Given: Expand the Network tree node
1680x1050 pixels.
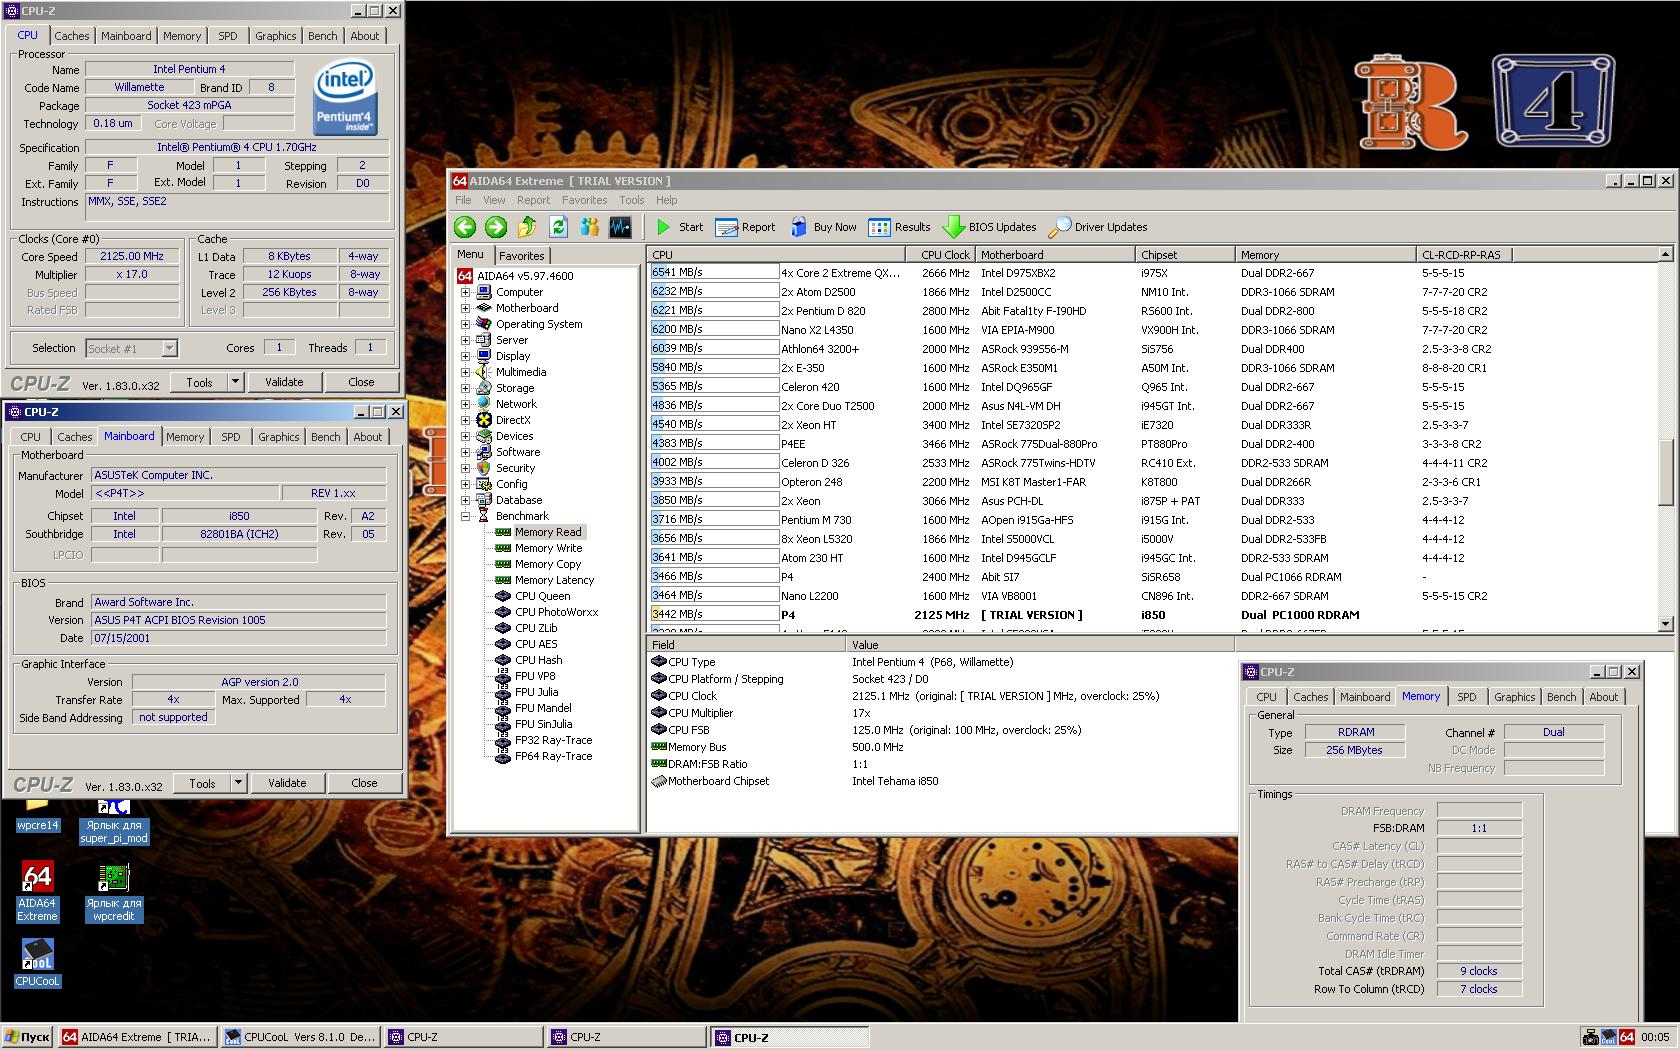Looking at the screenshot, I should pos(465,404).
